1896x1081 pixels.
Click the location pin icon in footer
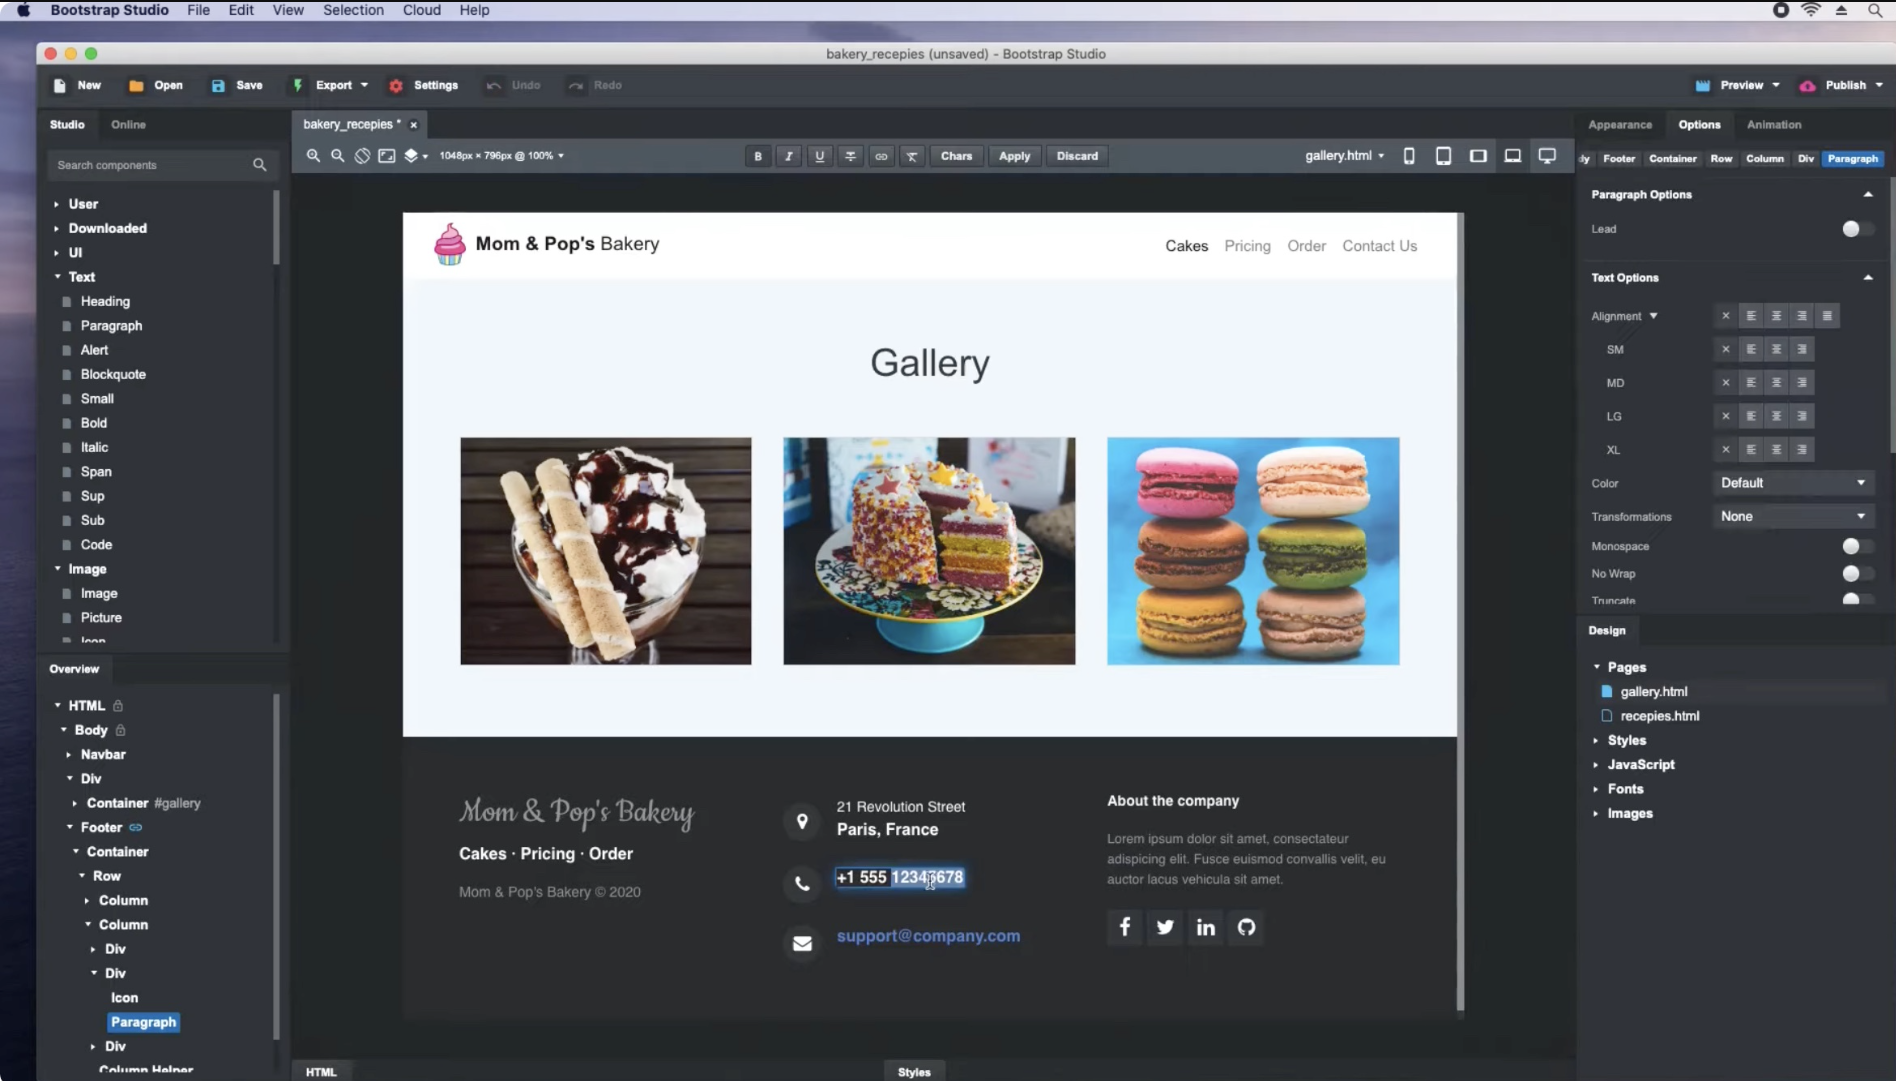tap(802, 822)
